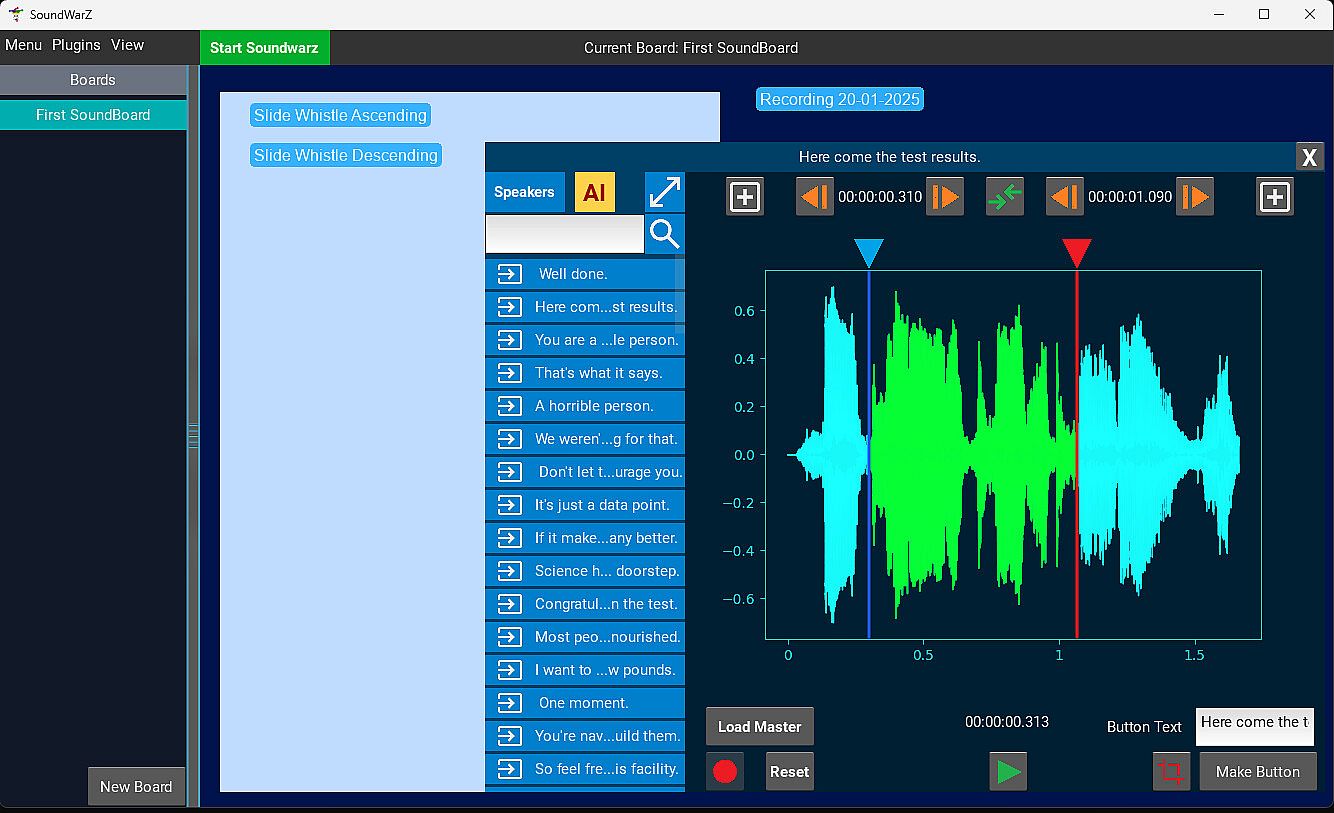
Task: Click the green center-markers arrows icon
Action: (x=1004, y=197)
